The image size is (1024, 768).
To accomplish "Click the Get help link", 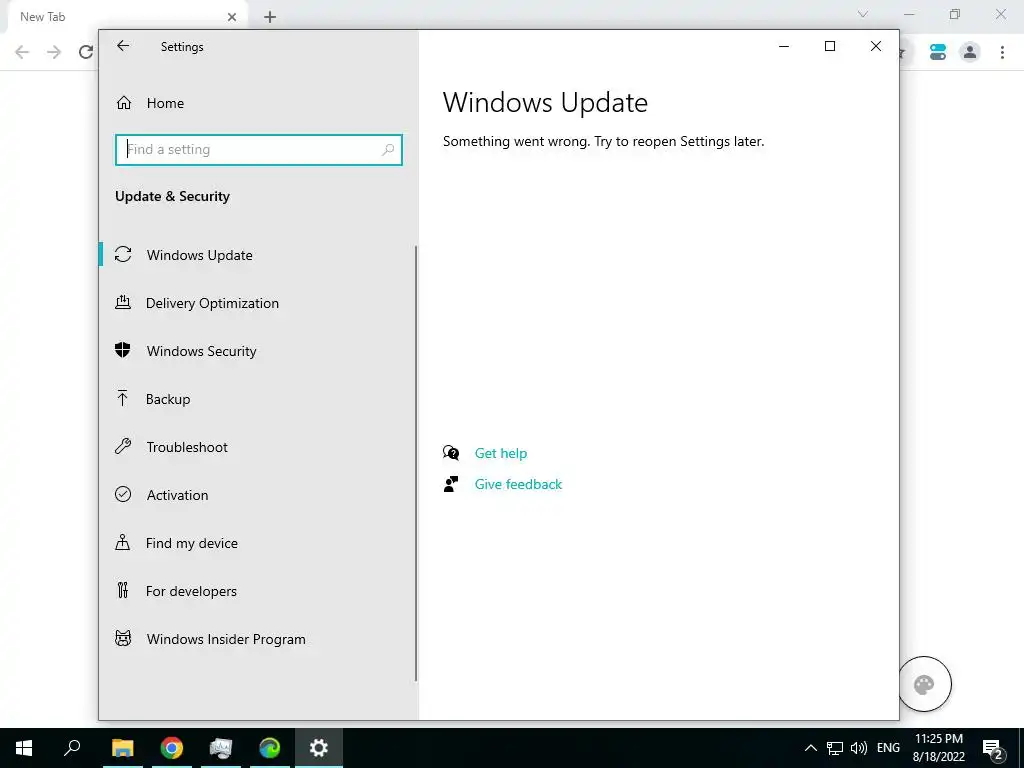I will (x=500, y=453).
